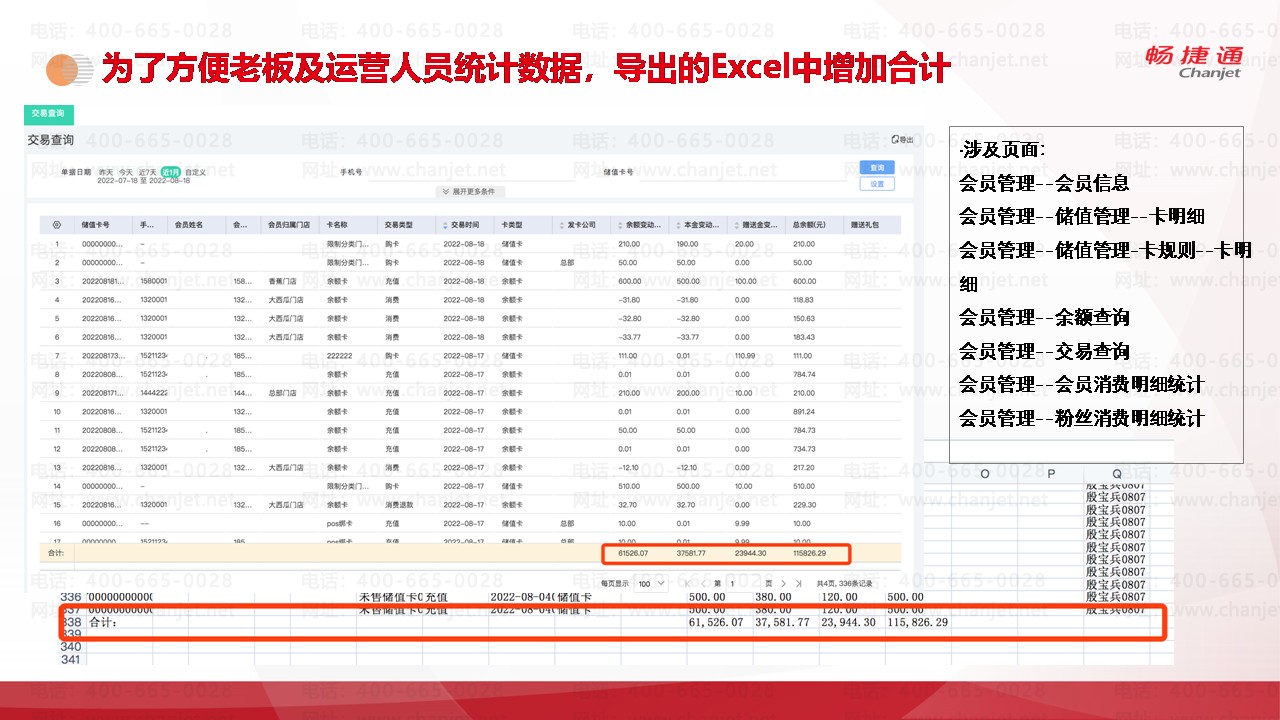
Task: Click the 畅捷通 Chanjet logo
Action: click(1196, 60)
